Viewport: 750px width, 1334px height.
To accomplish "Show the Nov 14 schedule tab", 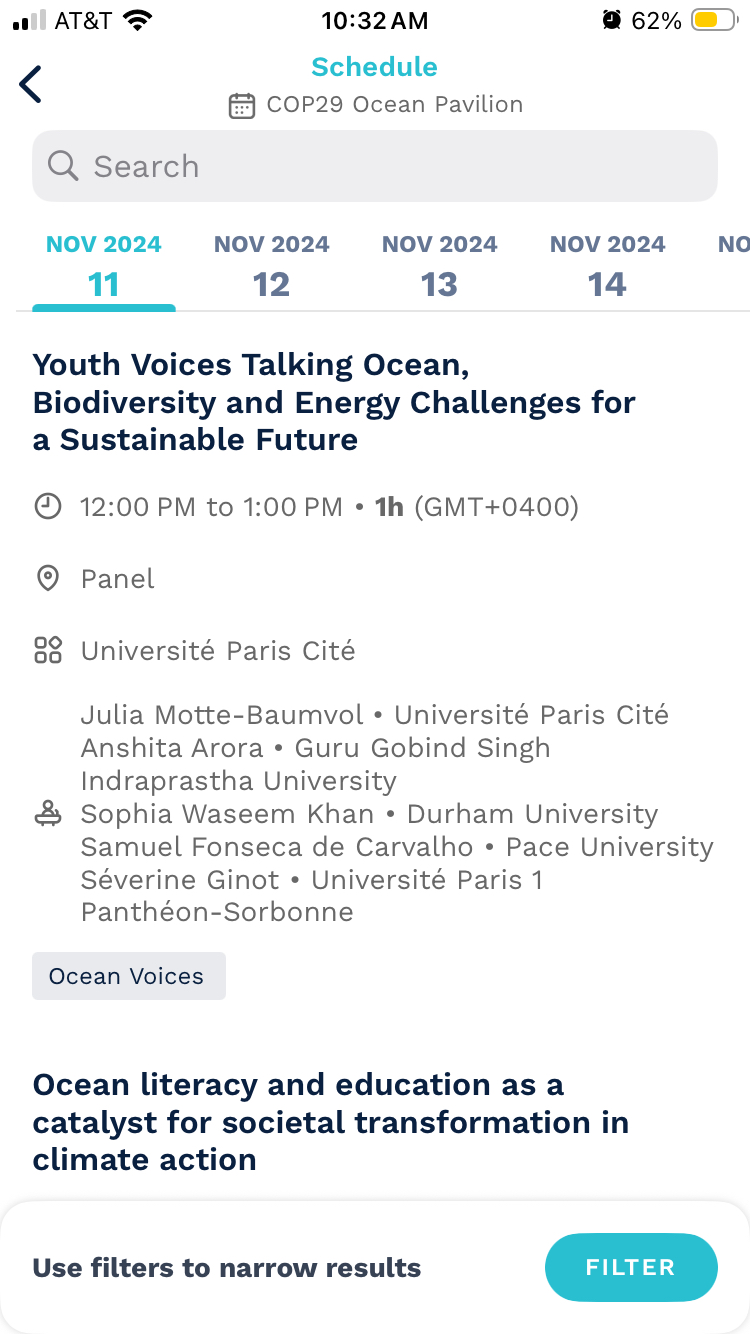I will tap(608, 268).
